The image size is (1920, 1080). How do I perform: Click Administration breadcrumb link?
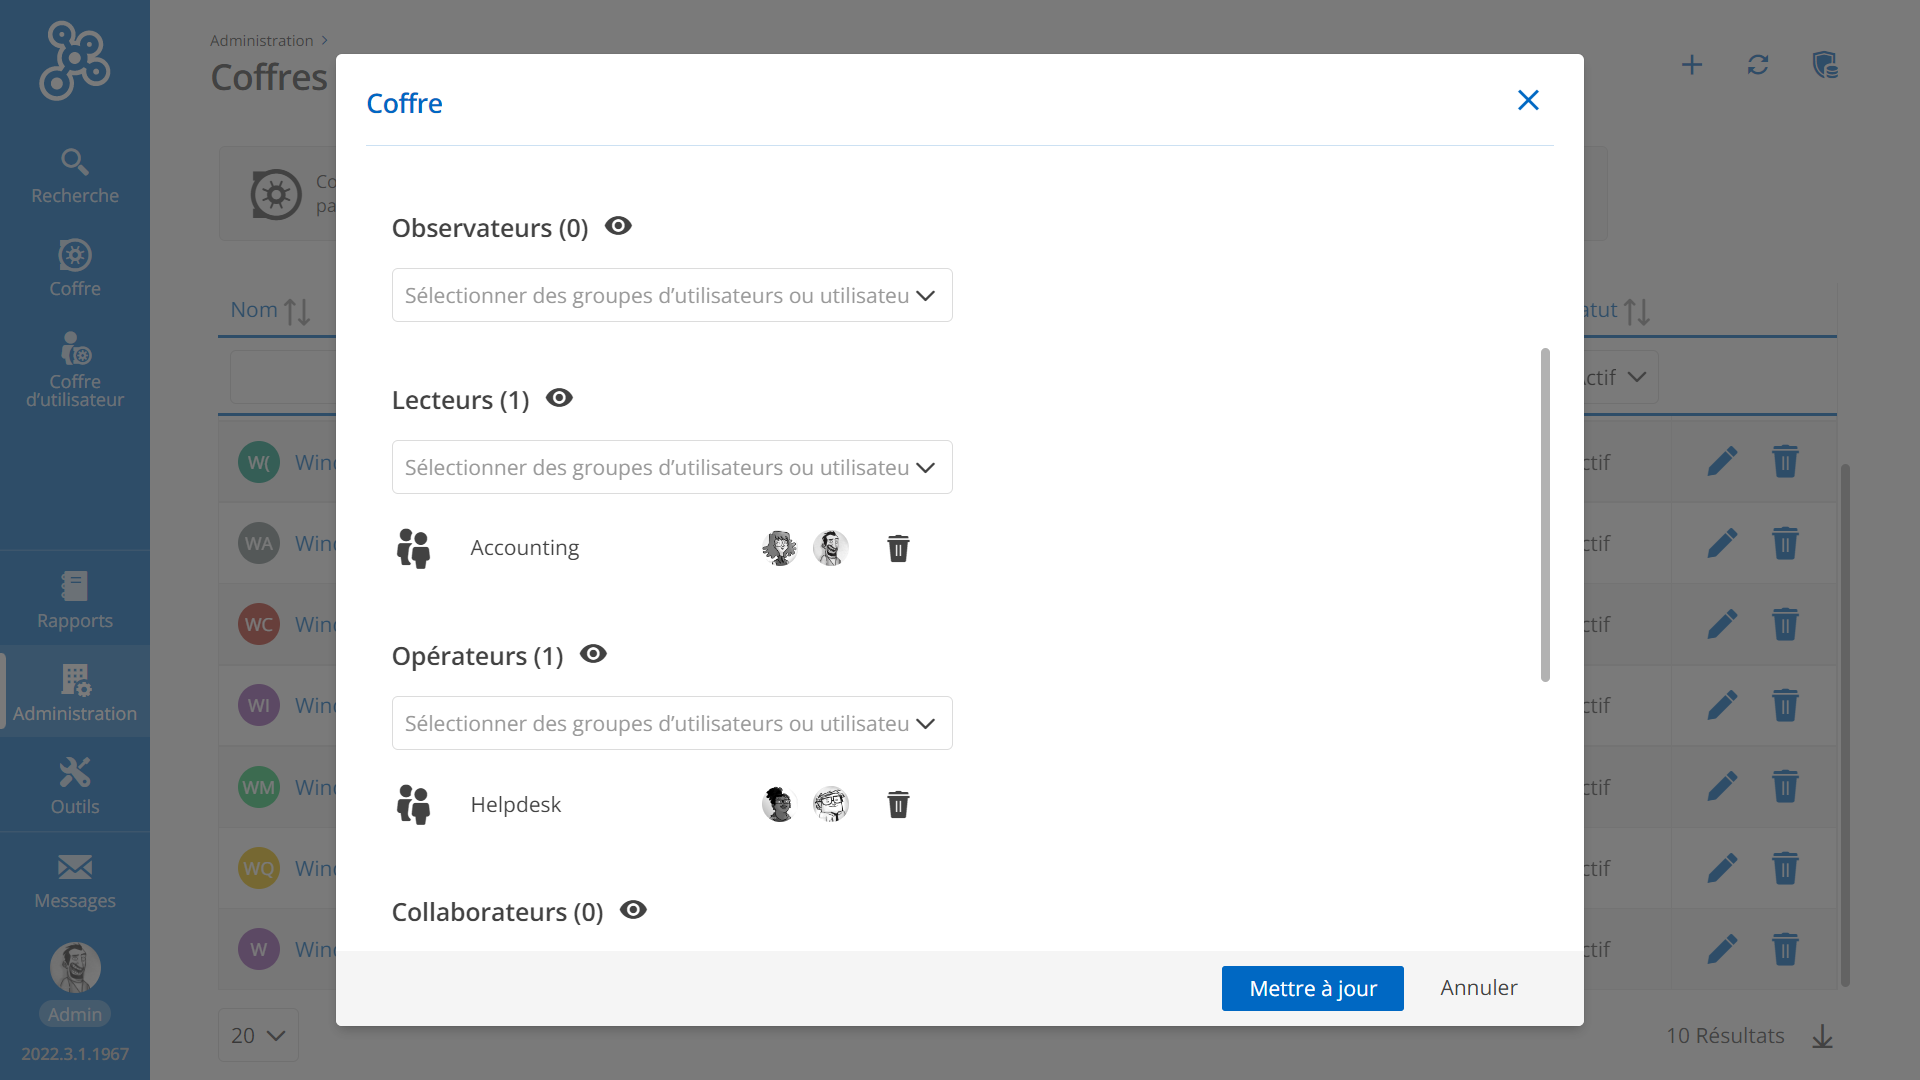(x=261, y=40)
